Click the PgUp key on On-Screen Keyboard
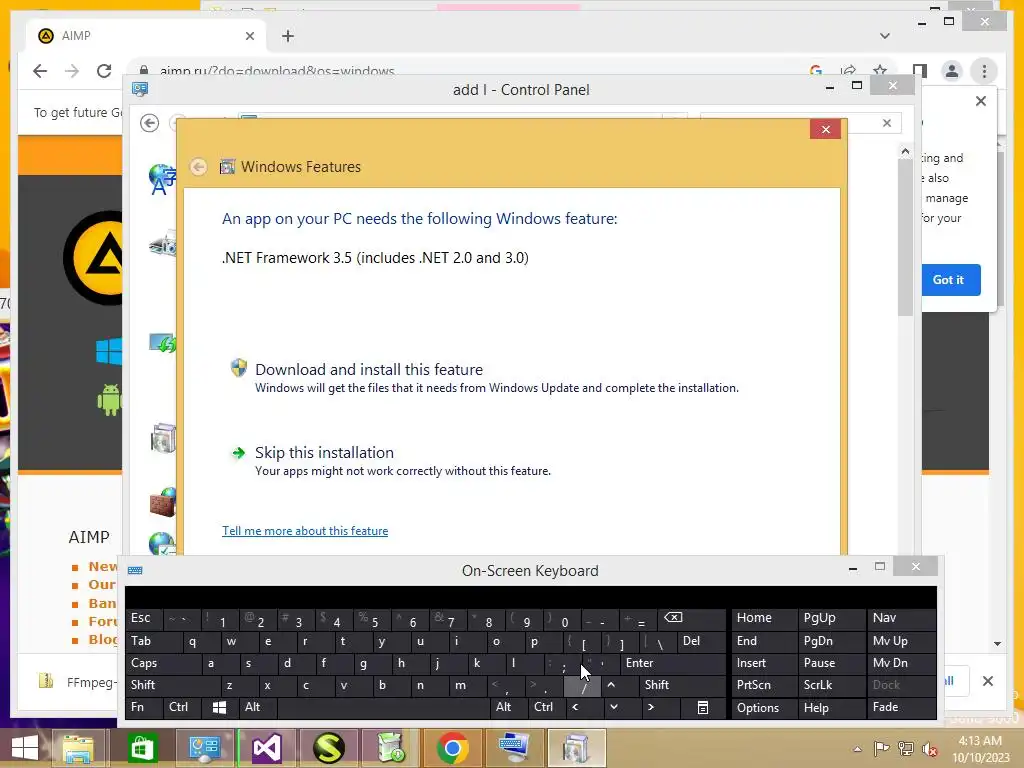This screenshot has width=1024, height=768. pyautogui.click(x=831, y=618)
